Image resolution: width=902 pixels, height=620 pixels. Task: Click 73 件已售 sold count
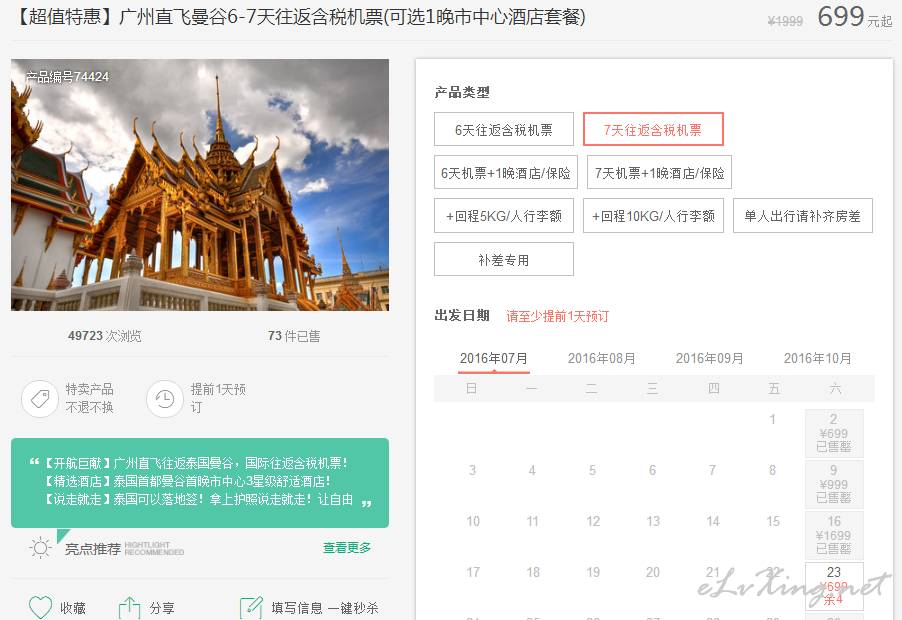(294, 336)
